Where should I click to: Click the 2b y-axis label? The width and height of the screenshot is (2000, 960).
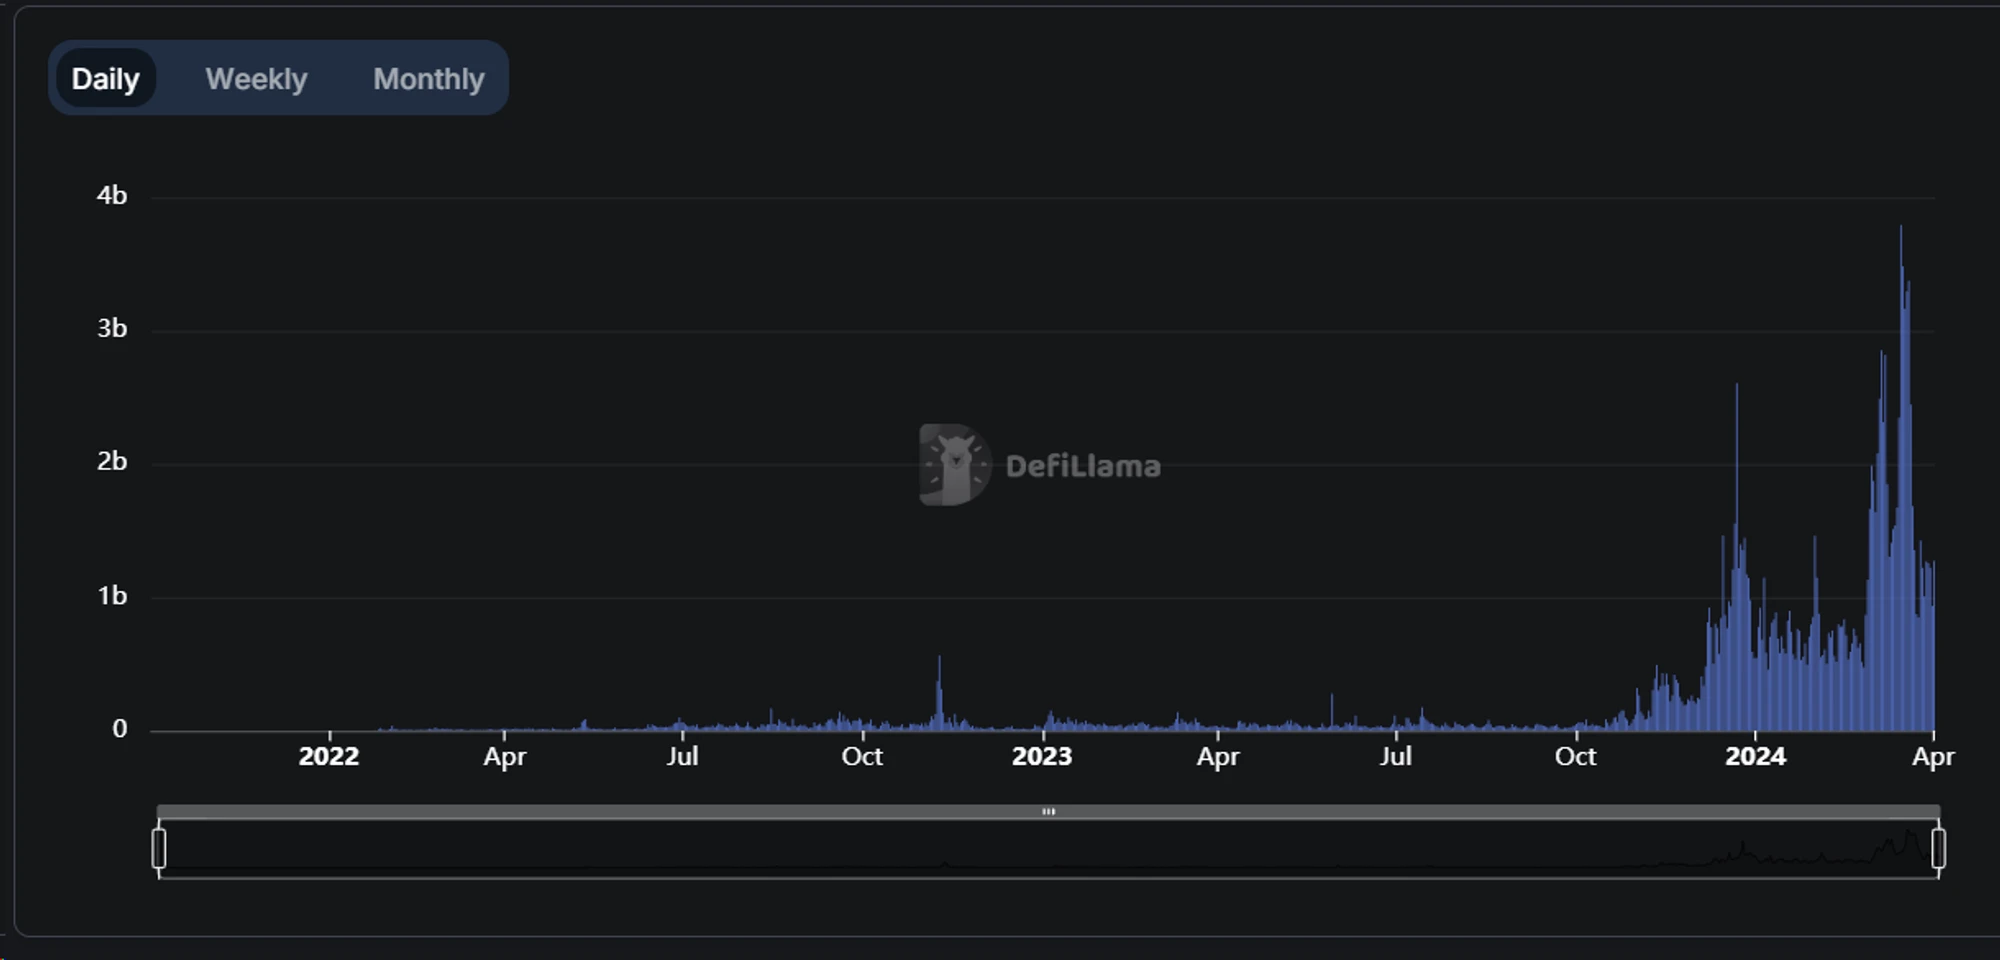(x=112, y=461)
